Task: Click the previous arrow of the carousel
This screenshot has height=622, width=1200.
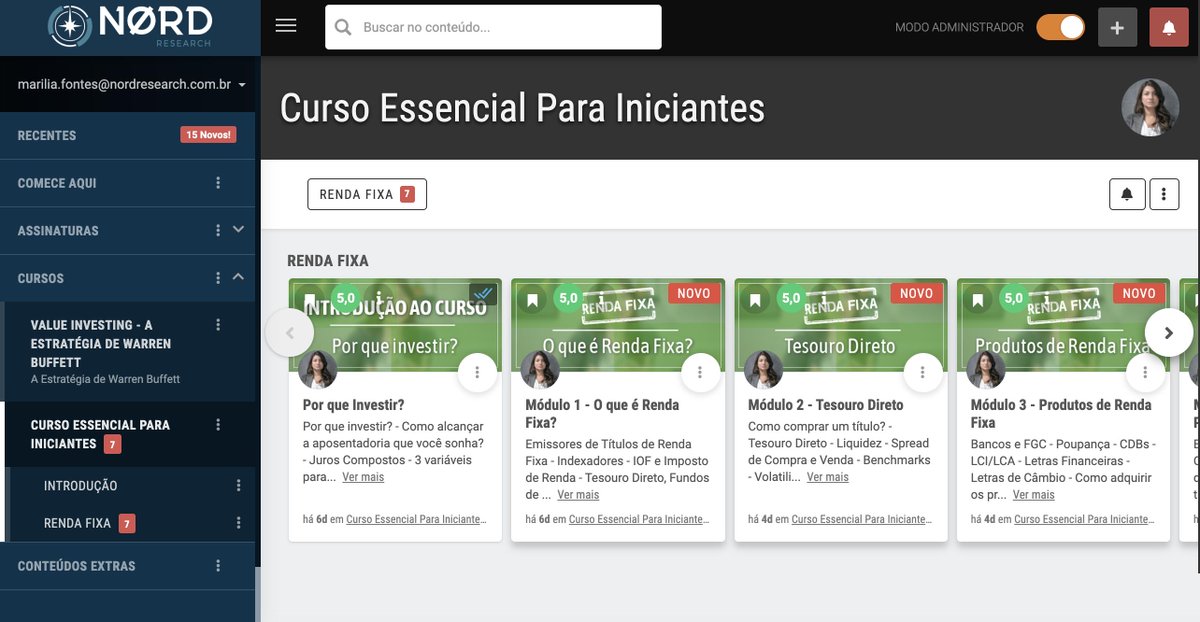Action: 290,331
